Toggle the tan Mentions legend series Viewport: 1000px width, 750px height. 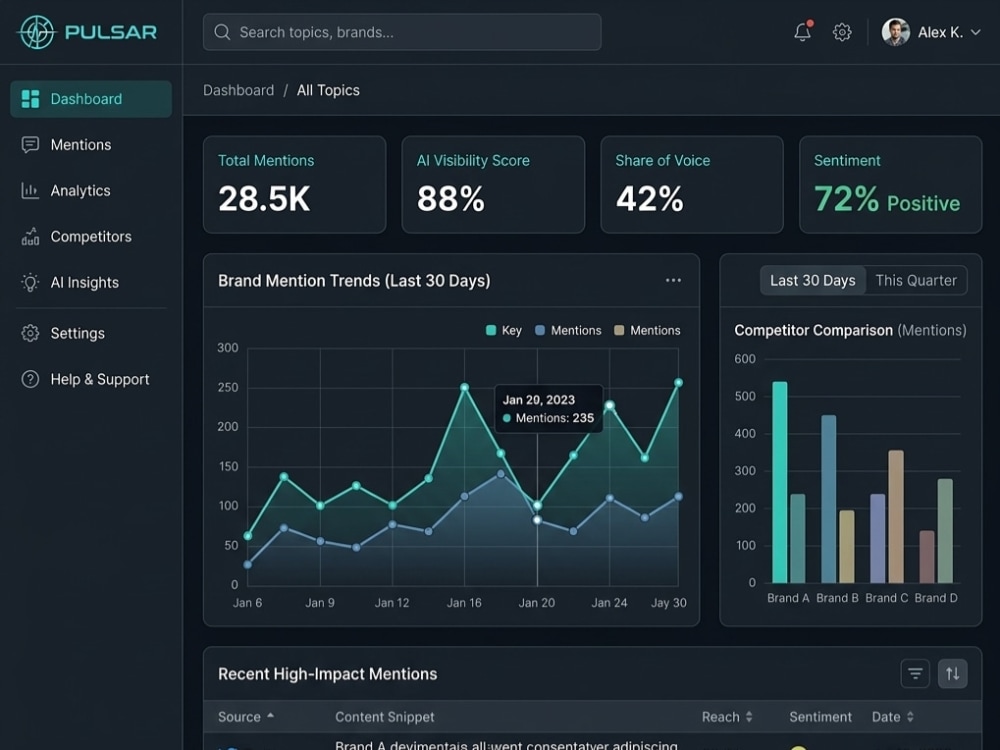(647, 330)
